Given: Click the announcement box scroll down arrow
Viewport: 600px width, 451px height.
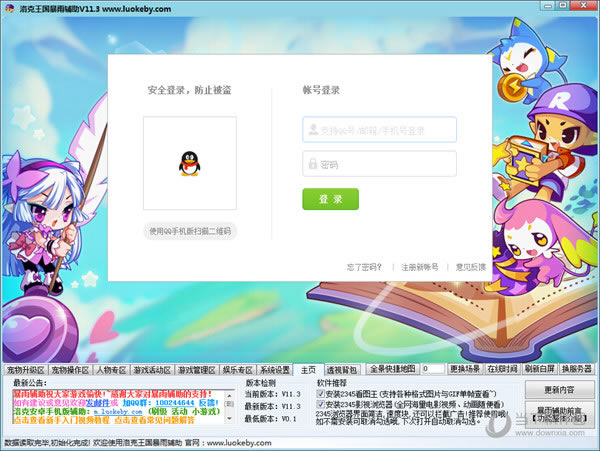Looking at the screenshot, I should tap(229, 418).
